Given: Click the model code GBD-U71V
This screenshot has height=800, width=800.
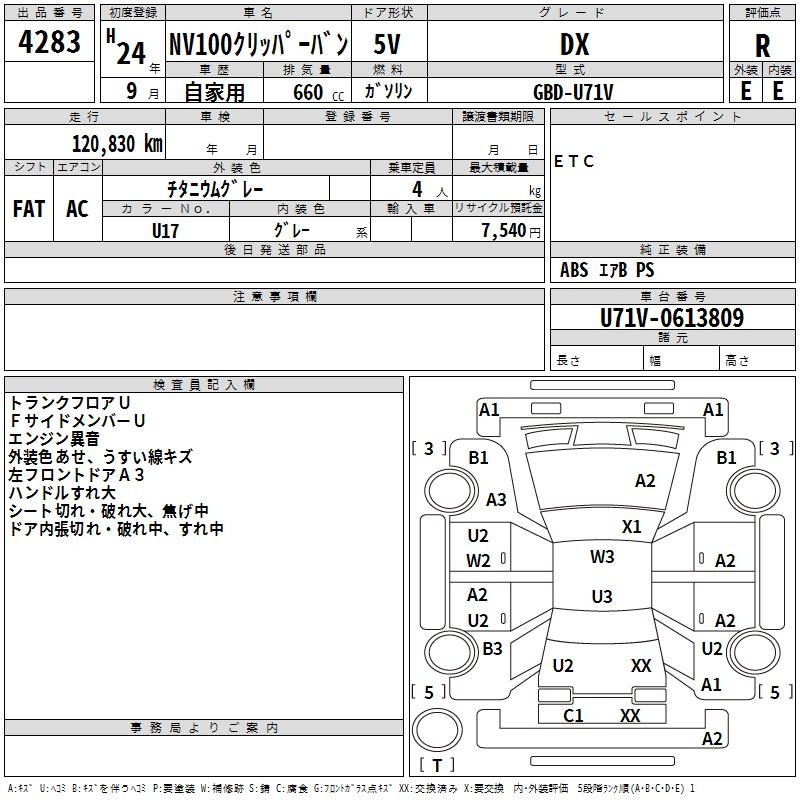Looking at the screenshot, I should (573, 92).
